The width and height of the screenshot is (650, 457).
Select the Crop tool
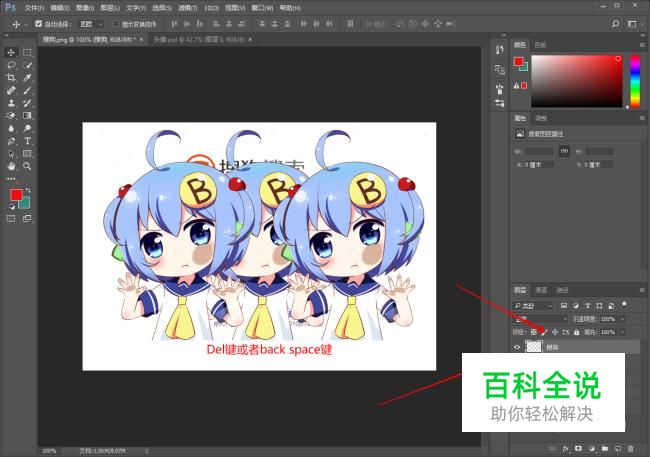[x=11, y=78]
